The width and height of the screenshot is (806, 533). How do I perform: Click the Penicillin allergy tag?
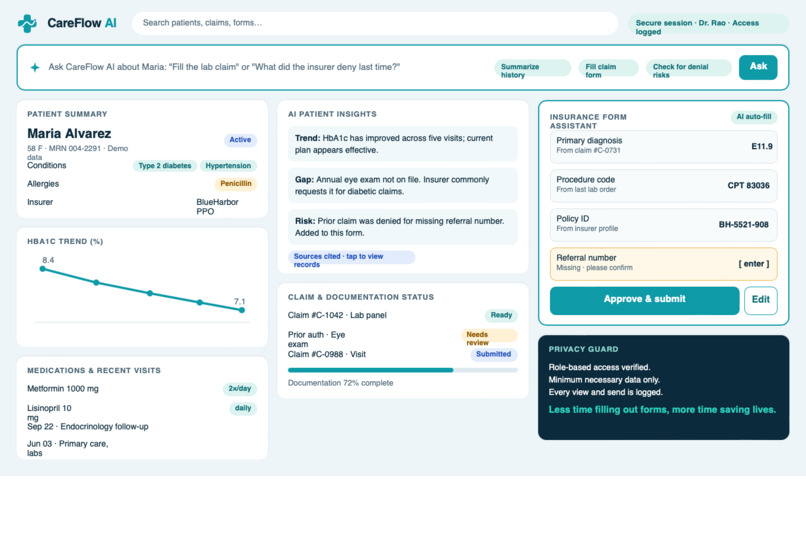pyautogui.click(x=235, y=183)
